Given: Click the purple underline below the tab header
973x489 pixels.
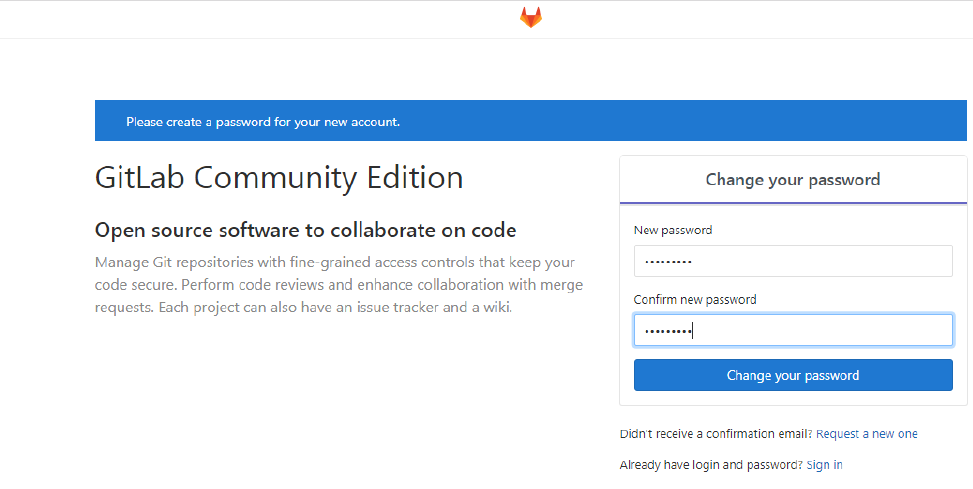Looking at the screenshot, I should 792,203.
